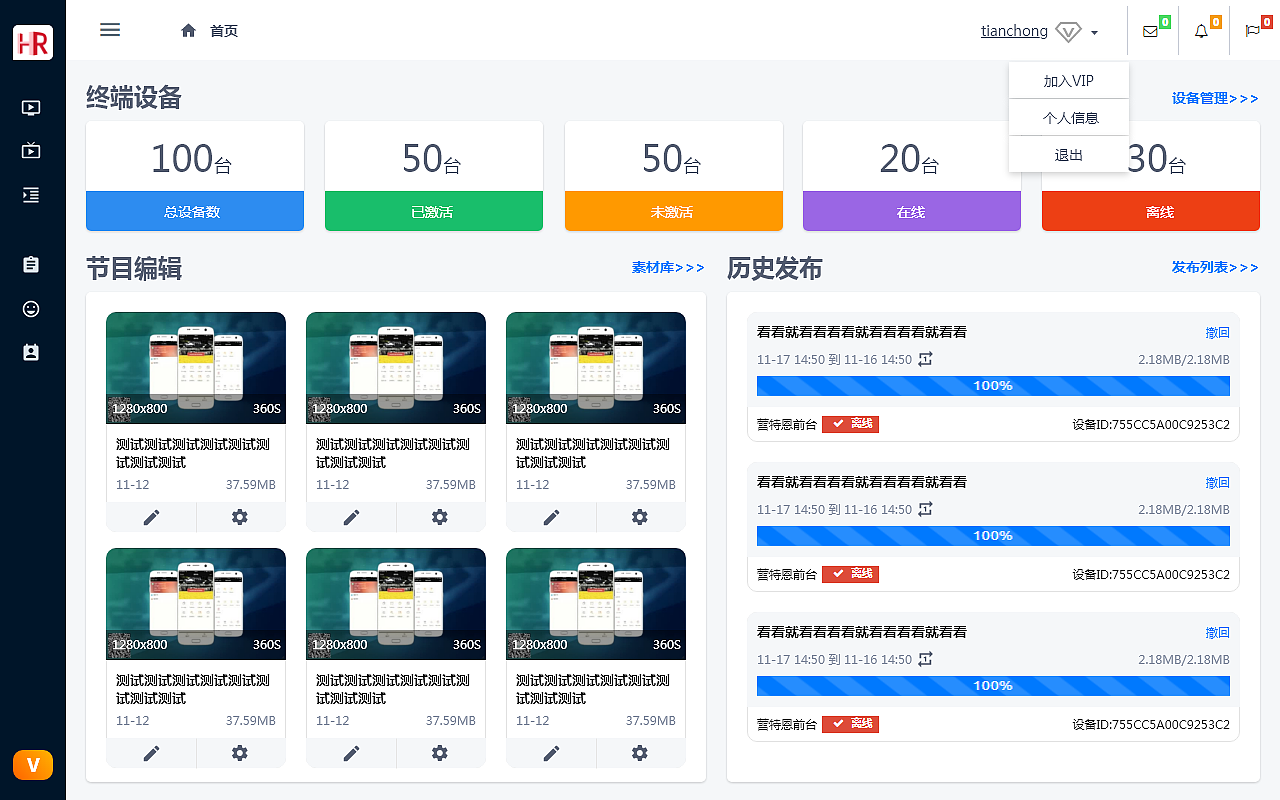Open the clipboard tasks icon in sidebar

point(31,264)
